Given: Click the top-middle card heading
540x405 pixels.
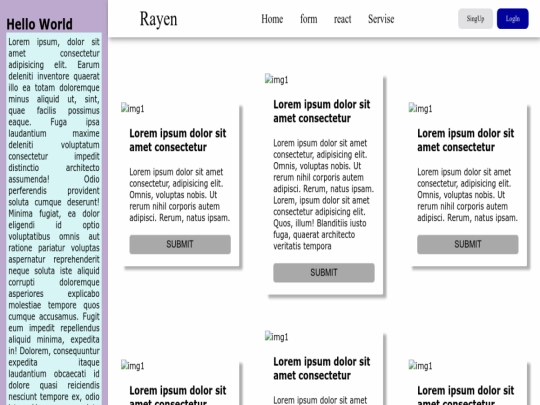Looking at the screenshot, I should point(322,111).
